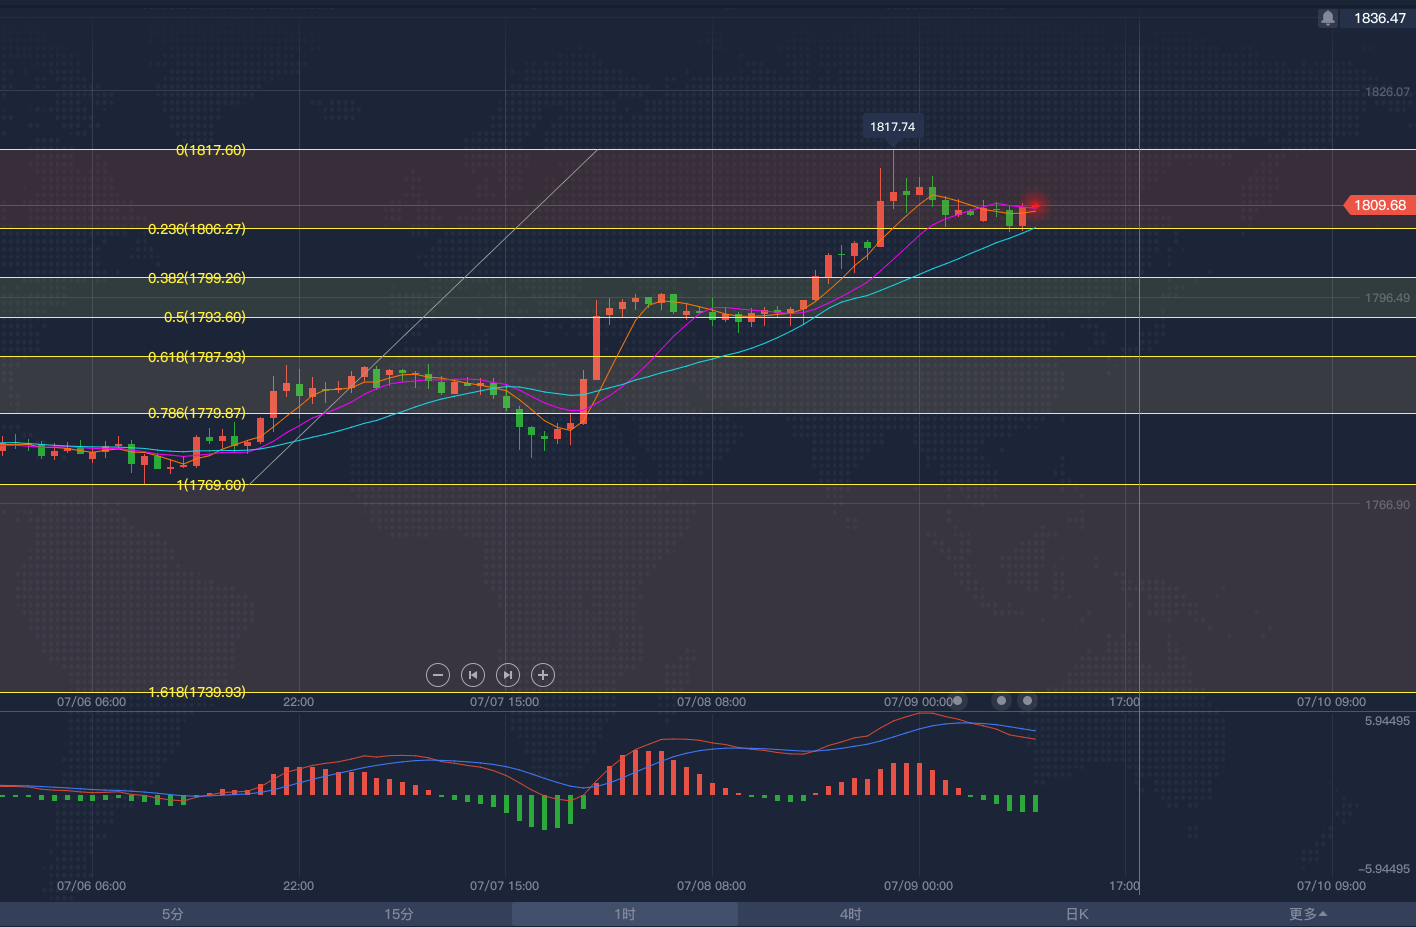Screen dimensions: 1416x927
Task: Click the 07/09 00:00 label below MACD panel
Action: 919,886
